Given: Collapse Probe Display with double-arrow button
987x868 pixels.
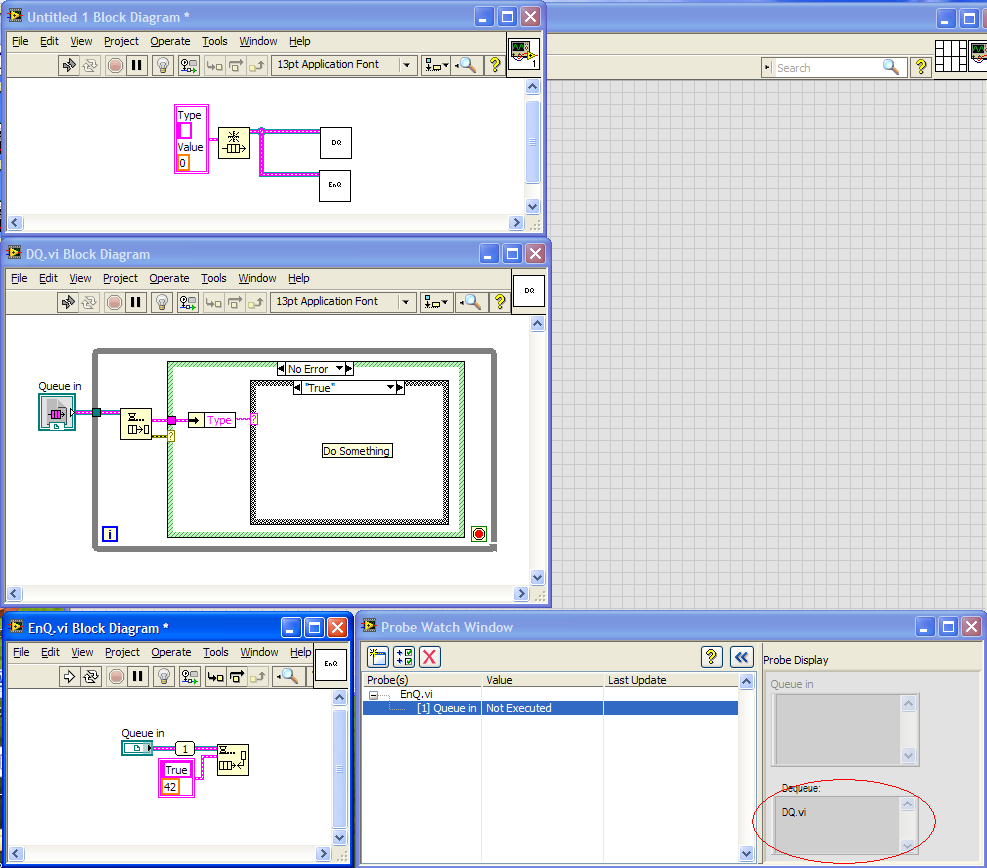Looking at the screenshot, I should (741, 657).
